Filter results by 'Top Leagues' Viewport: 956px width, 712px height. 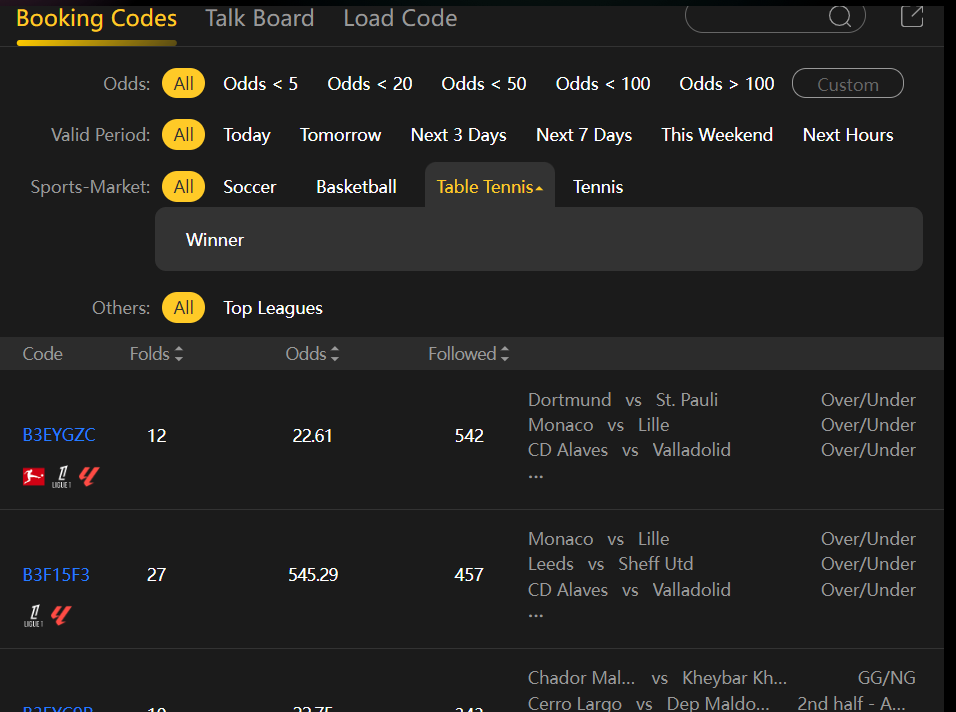pyautogui.click(x=272, y=308)
